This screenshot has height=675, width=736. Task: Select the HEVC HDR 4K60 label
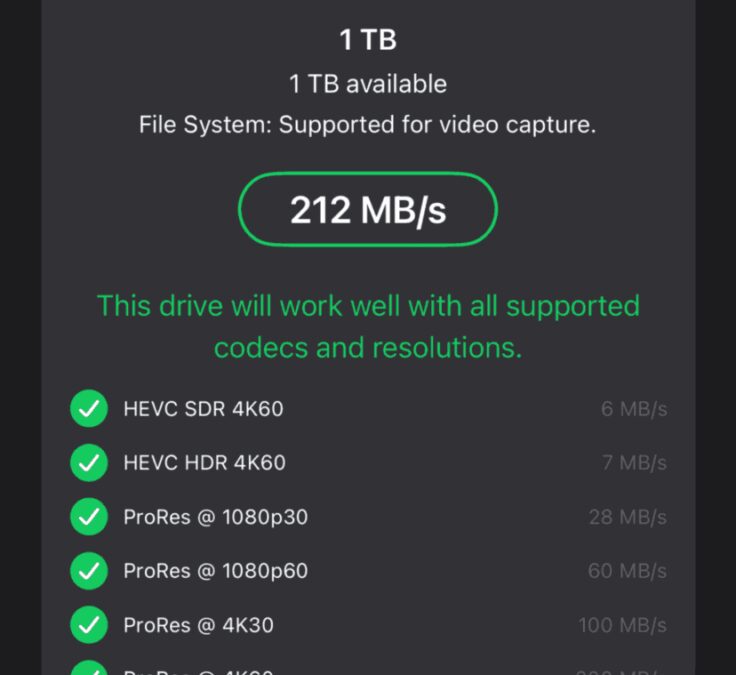click(x=204, y=463)
